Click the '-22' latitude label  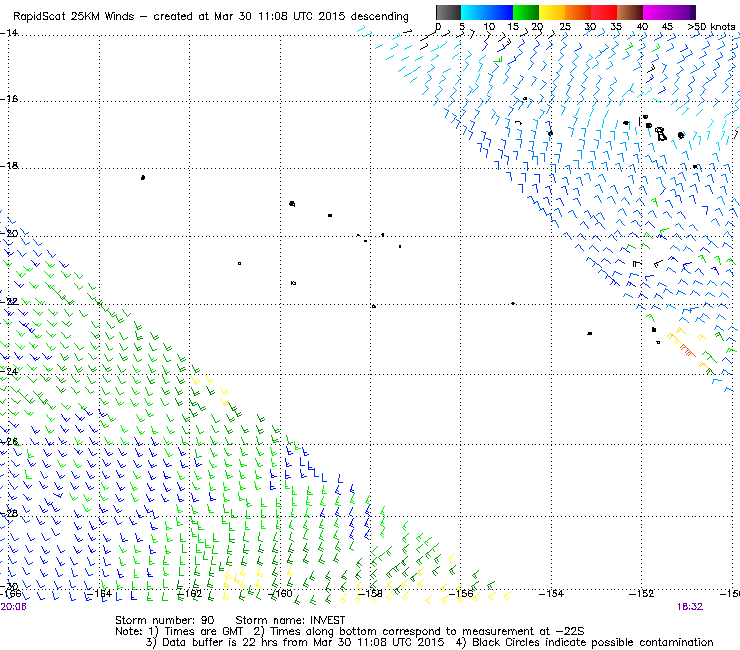tap(9, 302)
